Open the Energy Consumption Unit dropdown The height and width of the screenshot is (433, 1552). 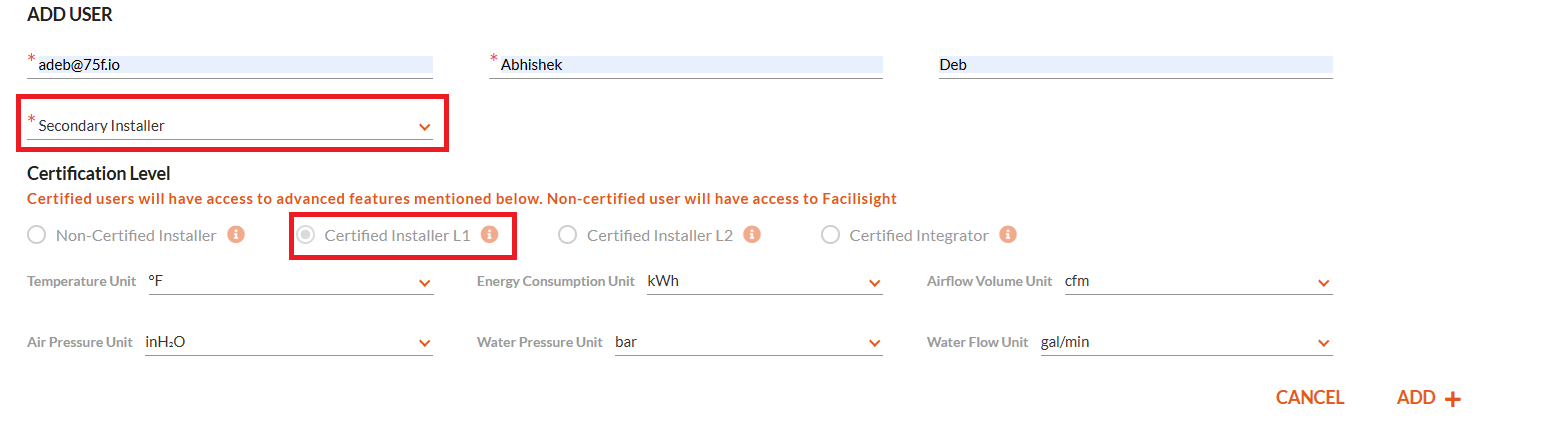coord(764,282)
